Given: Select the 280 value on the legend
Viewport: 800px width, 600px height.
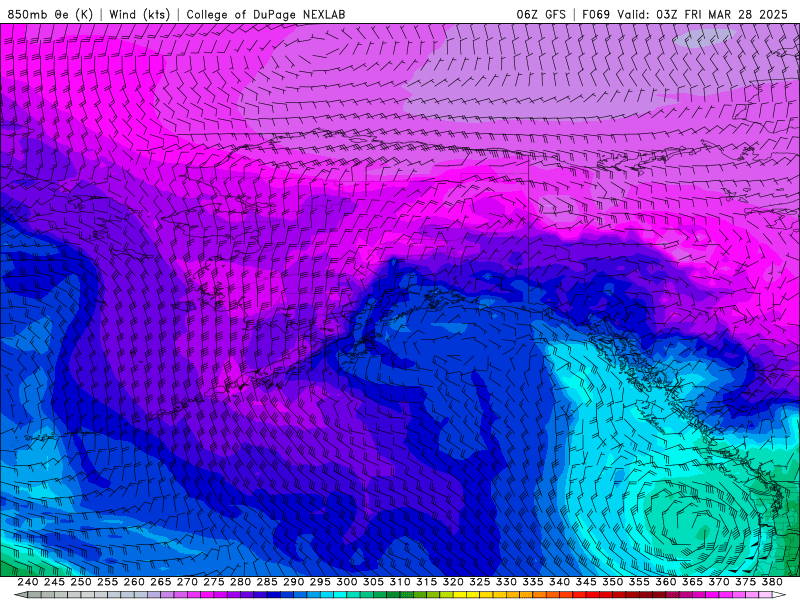Looking at the screenshot, I should [240, 582].
